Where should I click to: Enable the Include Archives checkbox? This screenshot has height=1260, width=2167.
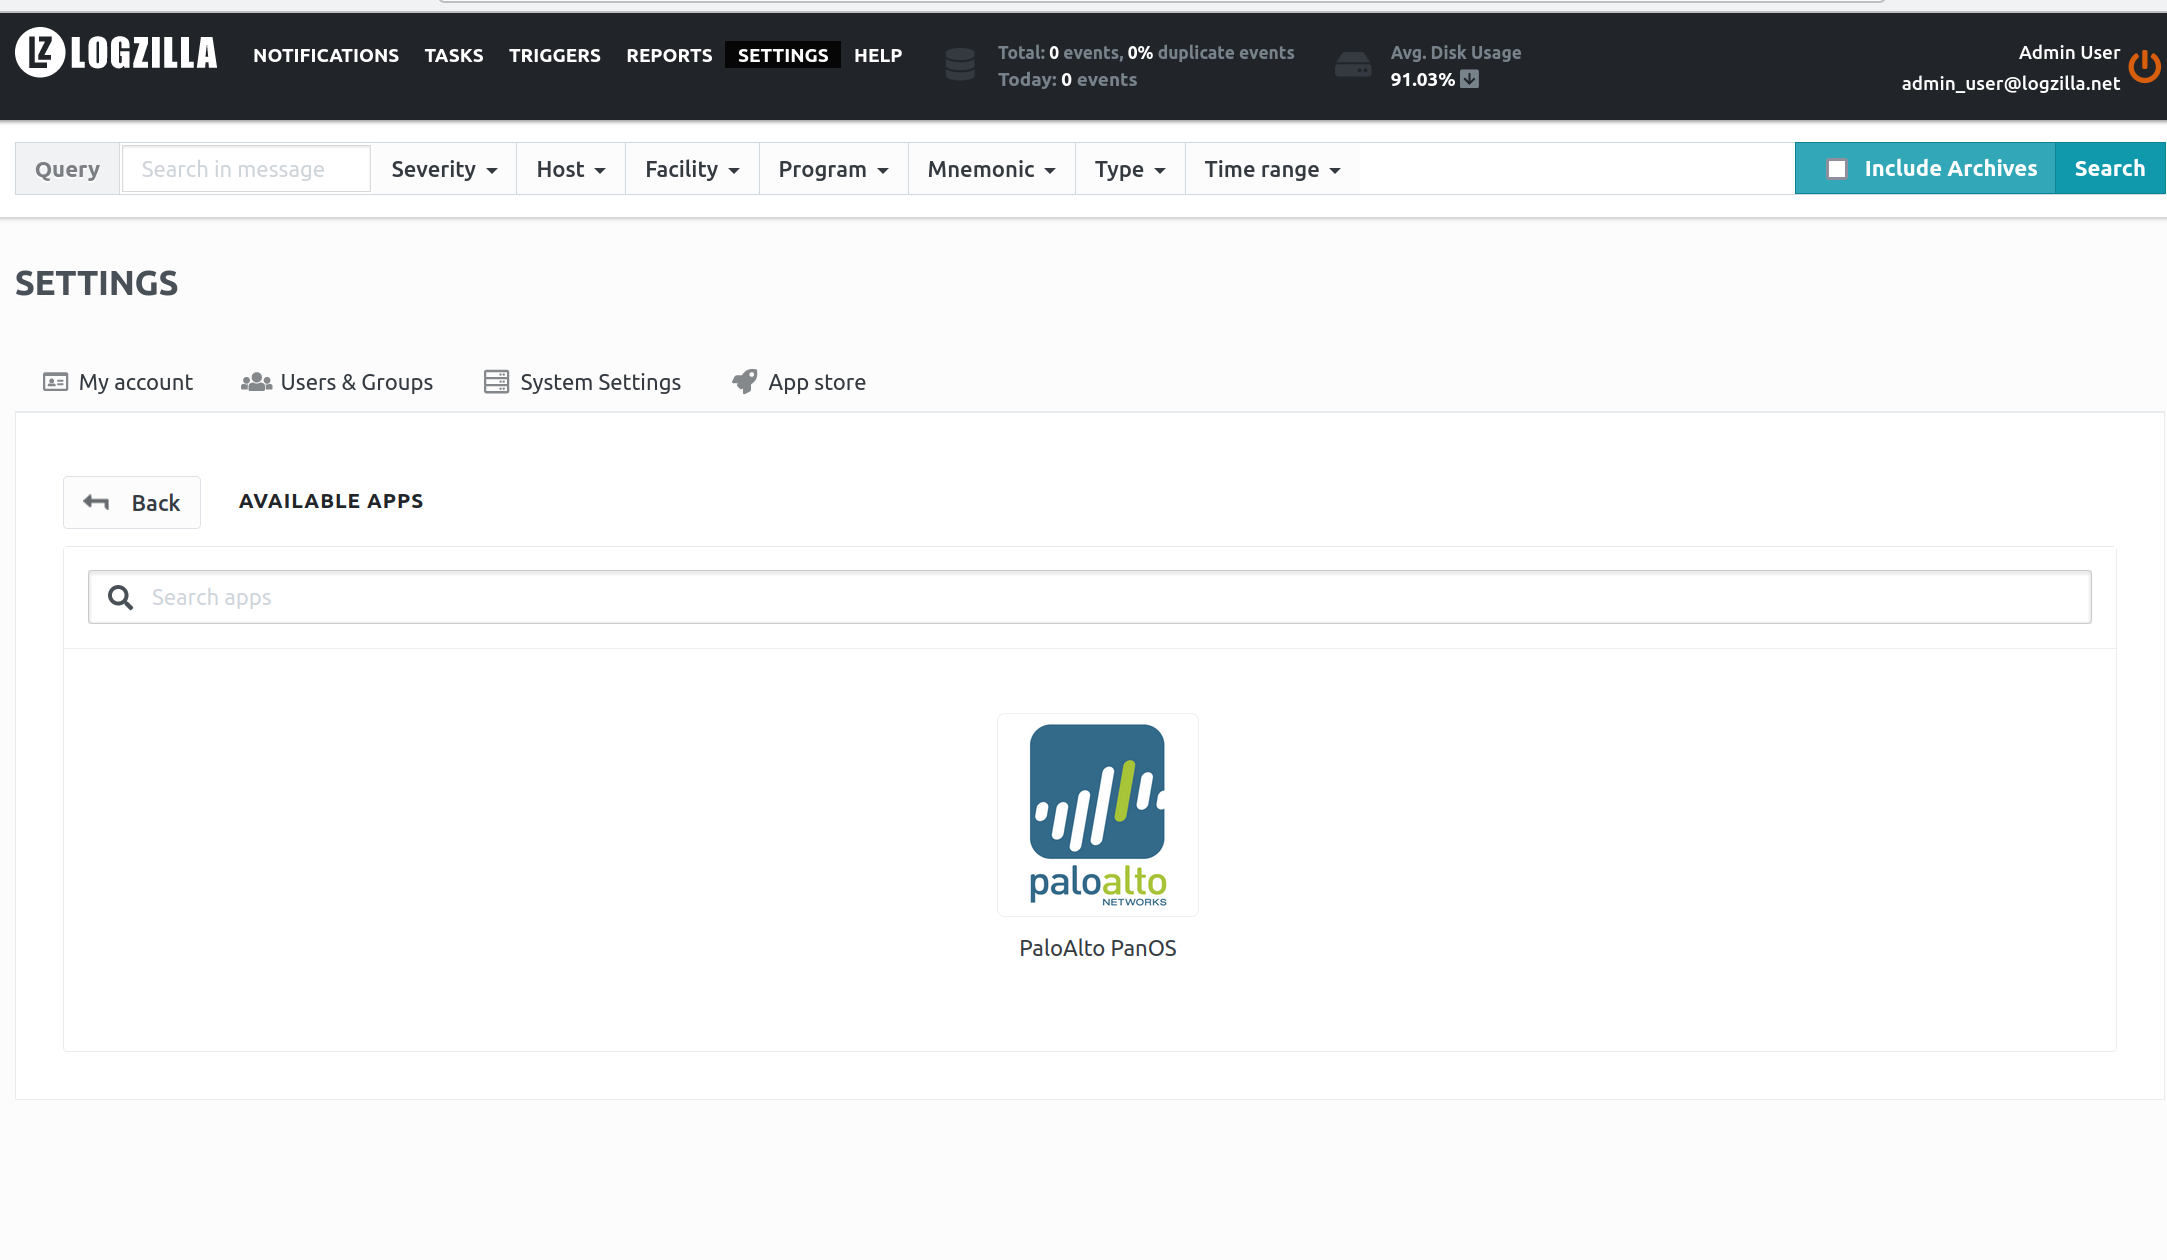coord(1837,168)
